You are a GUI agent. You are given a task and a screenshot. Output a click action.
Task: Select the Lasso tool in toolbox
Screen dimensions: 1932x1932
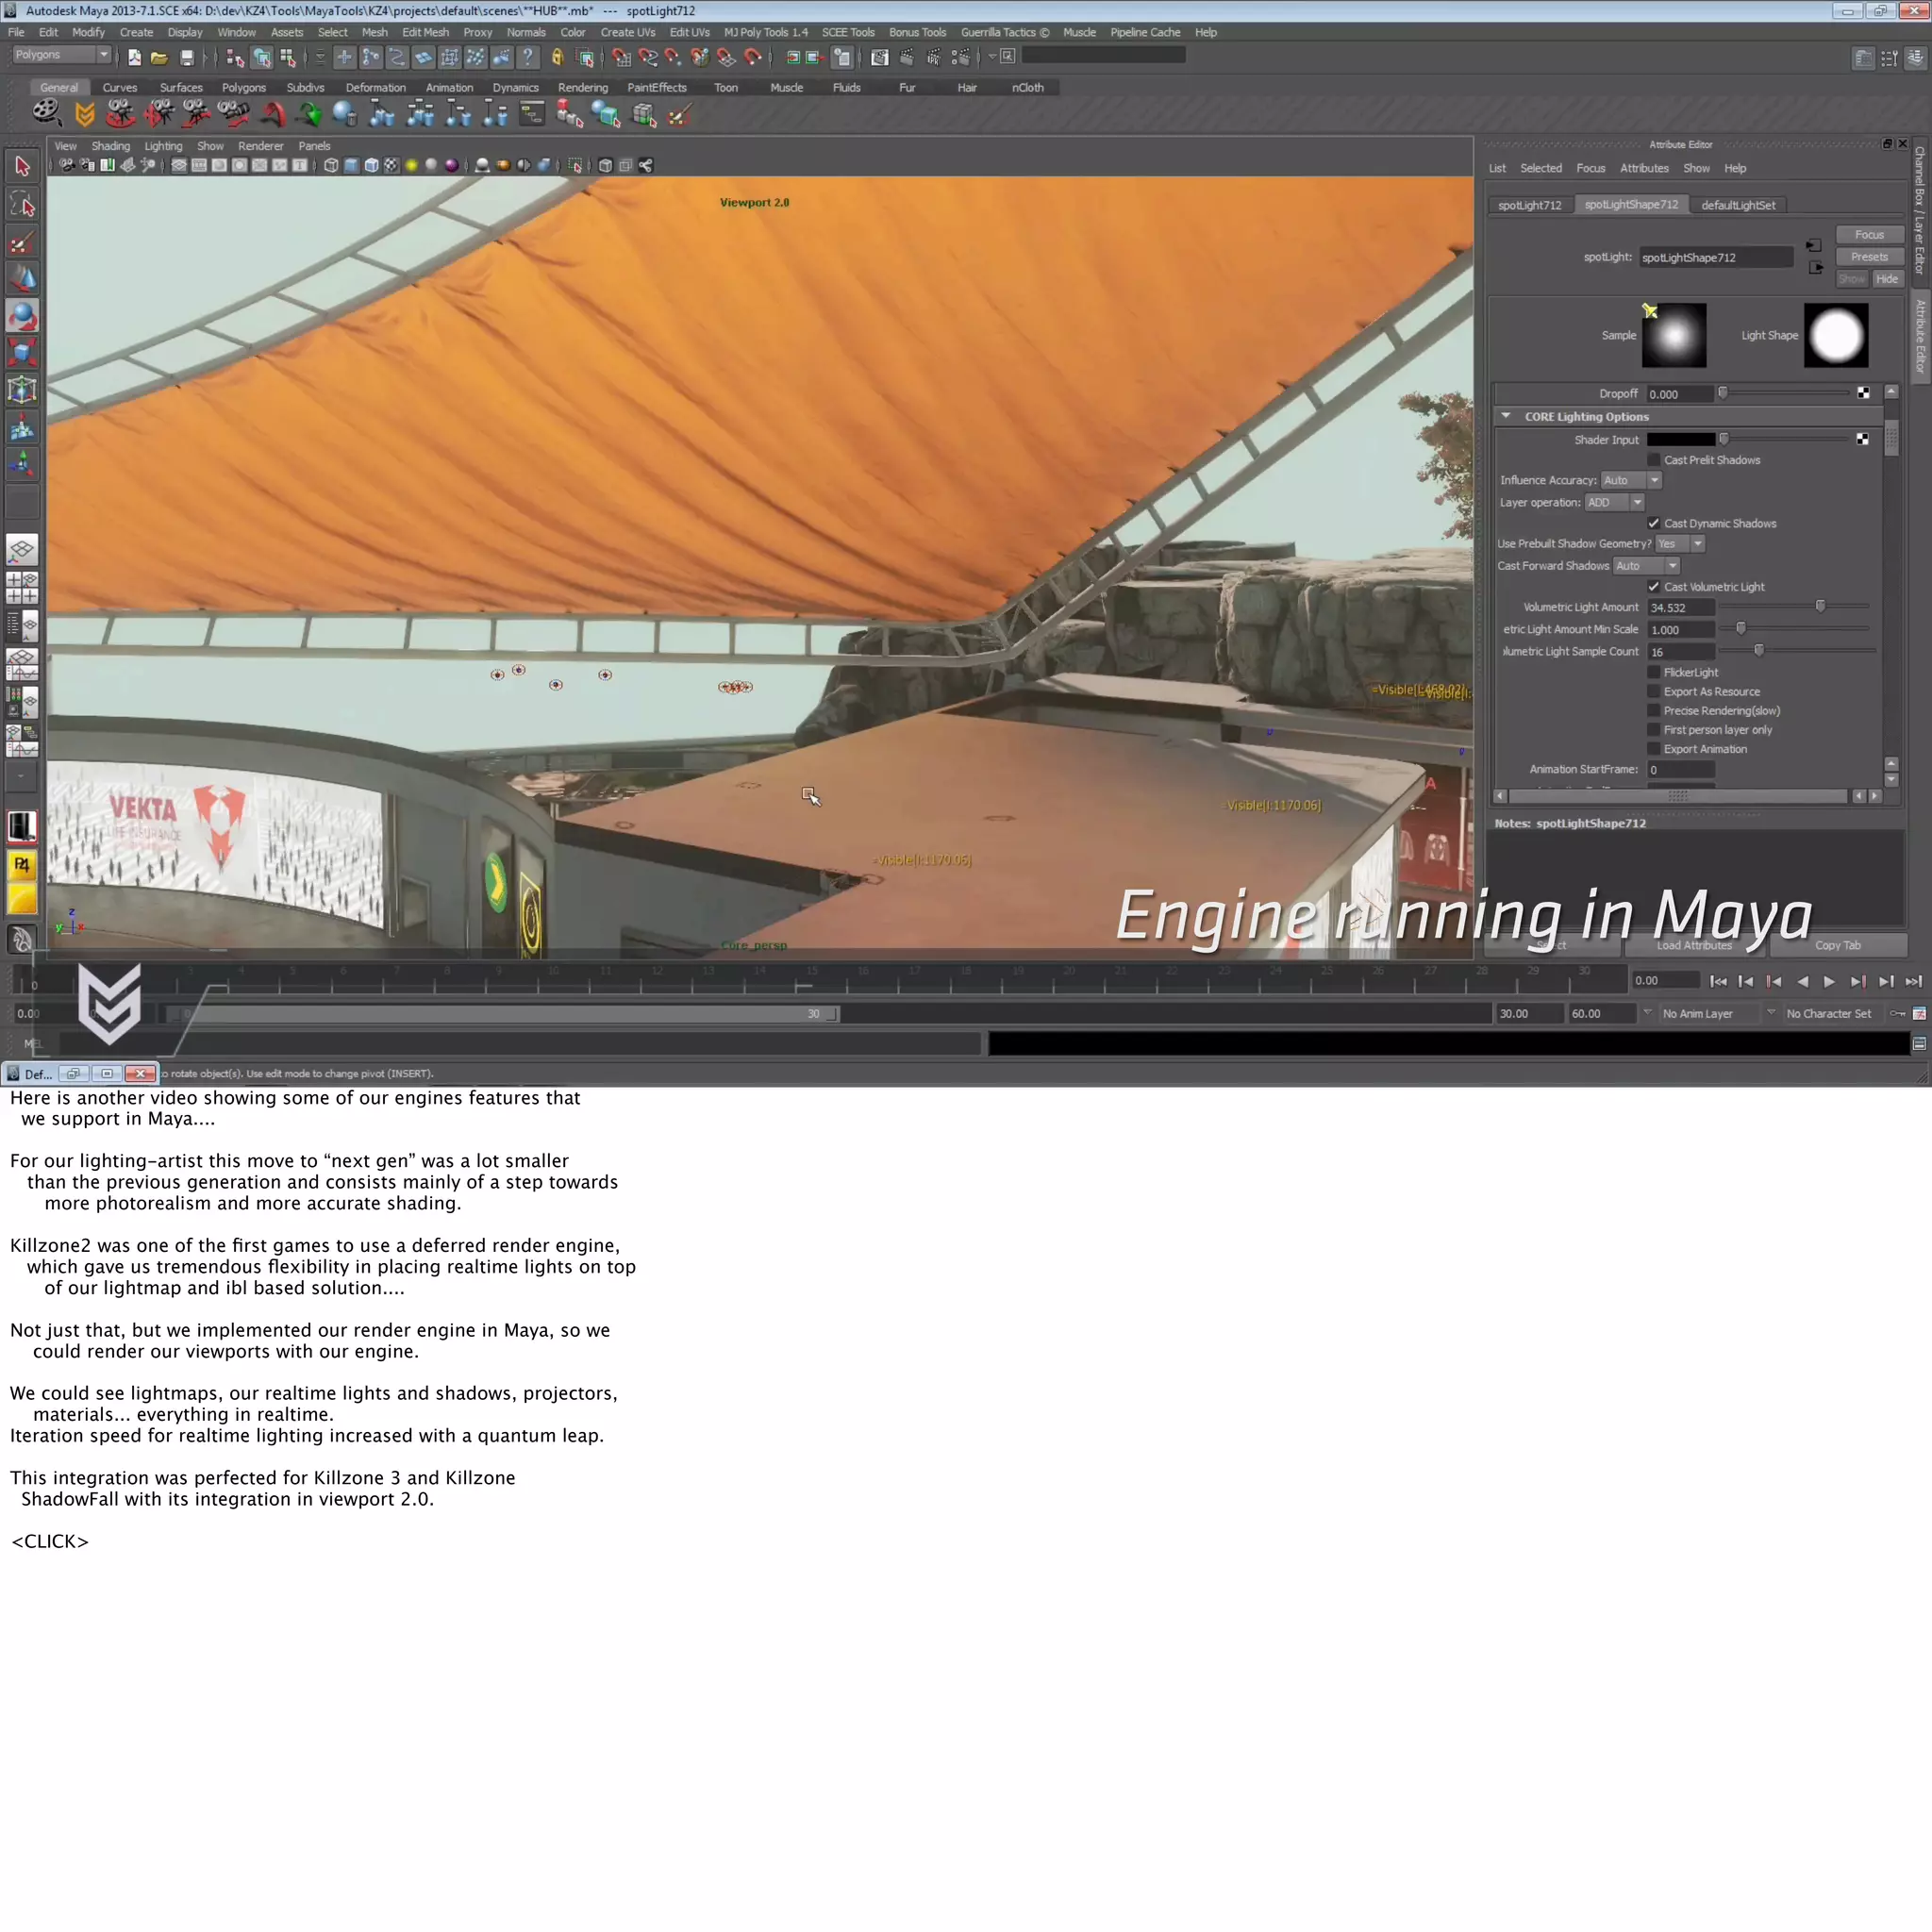tap(22, 205)
